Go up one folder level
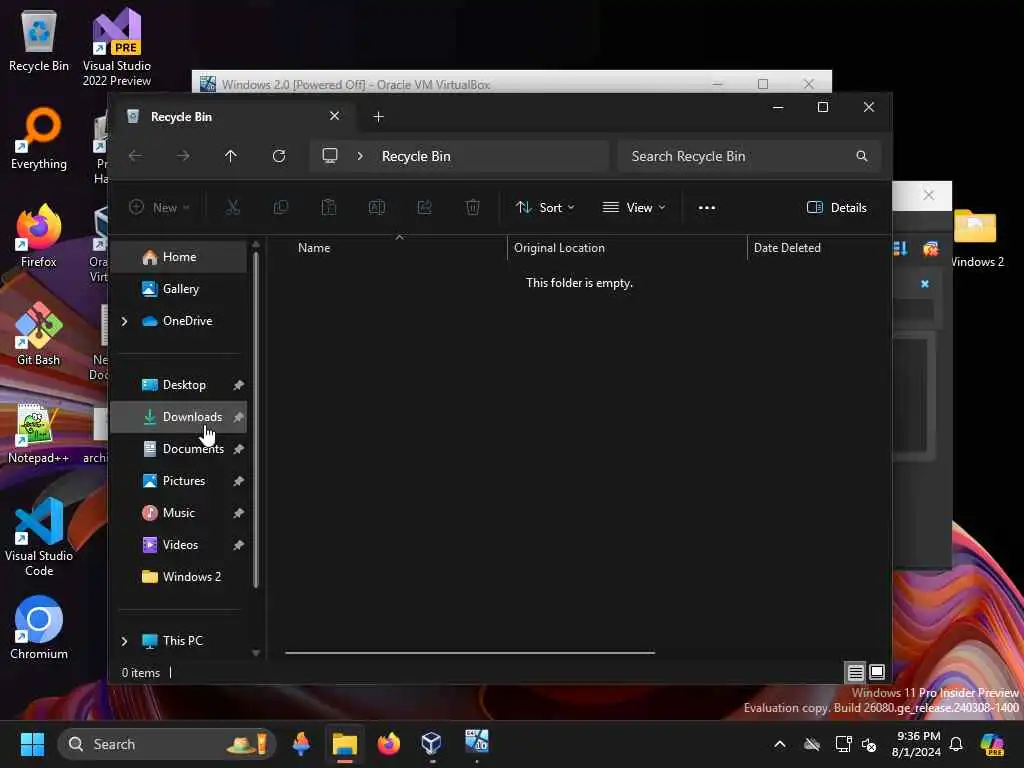 (231, 156)
